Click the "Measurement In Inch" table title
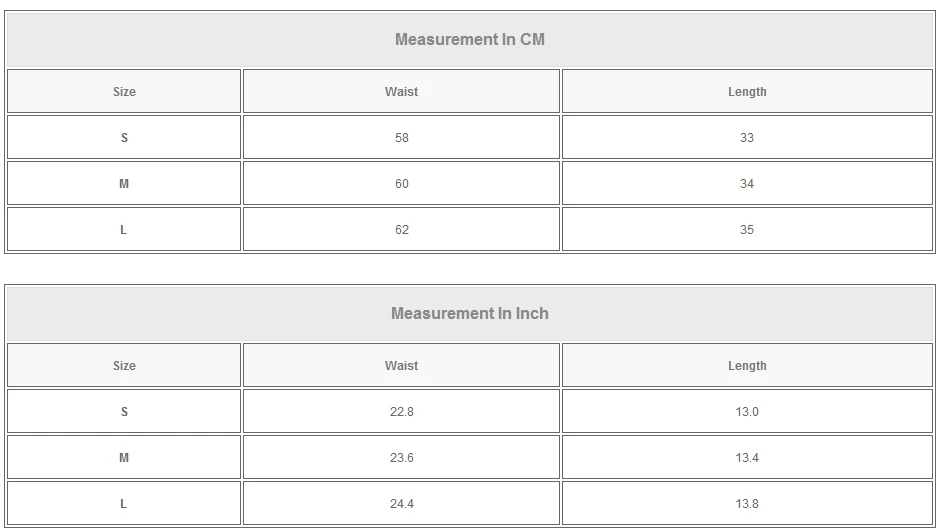This screenshot has height=531, width=938. [469, 314]
